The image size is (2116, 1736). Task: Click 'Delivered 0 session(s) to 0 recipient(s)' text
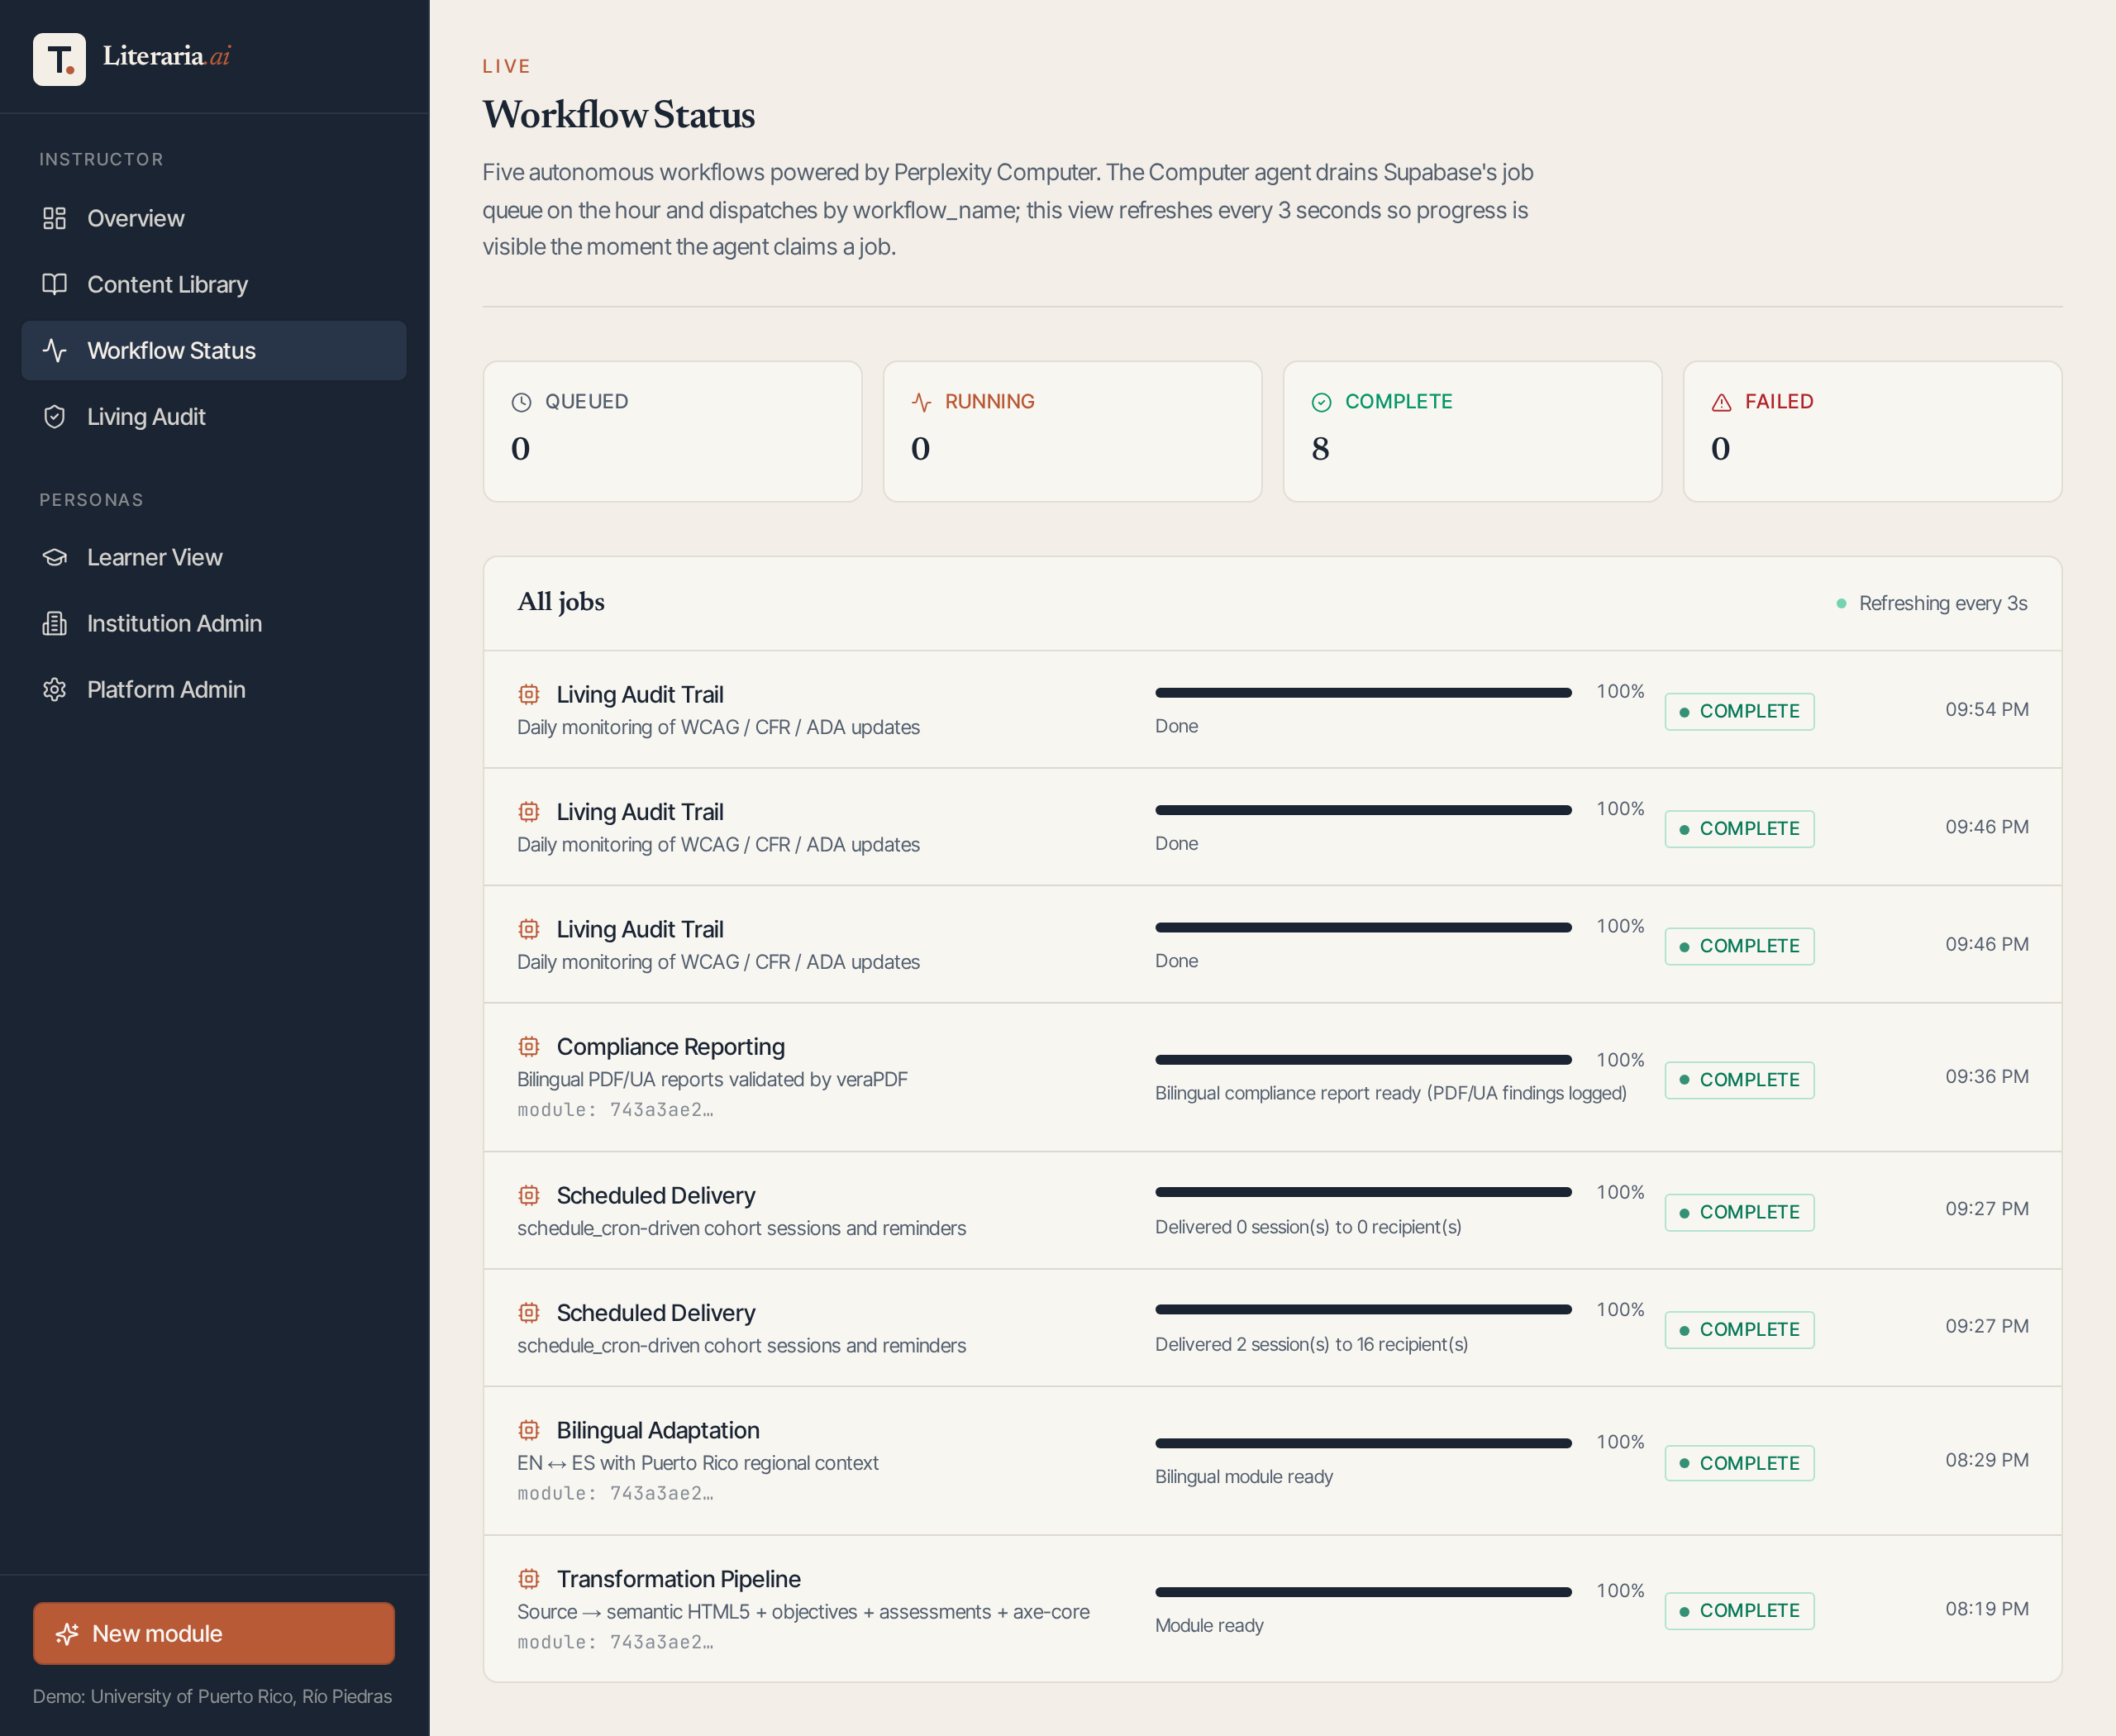pyautogui.click(x=1308, y=1227)
